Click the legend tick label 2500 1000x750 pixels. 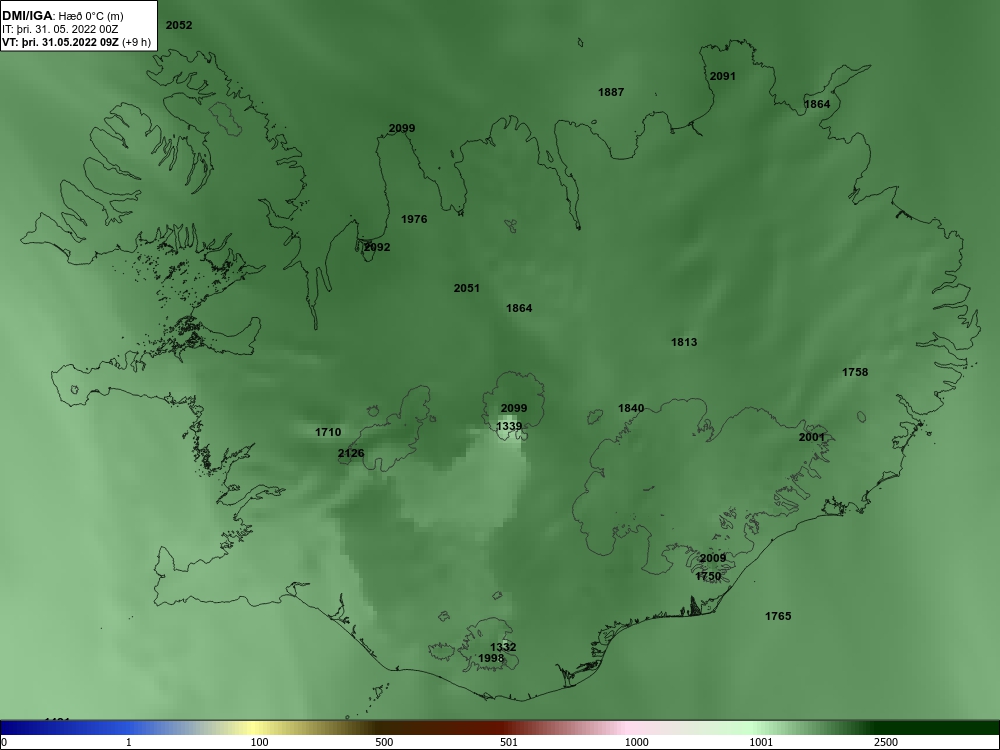click(885, 742)
